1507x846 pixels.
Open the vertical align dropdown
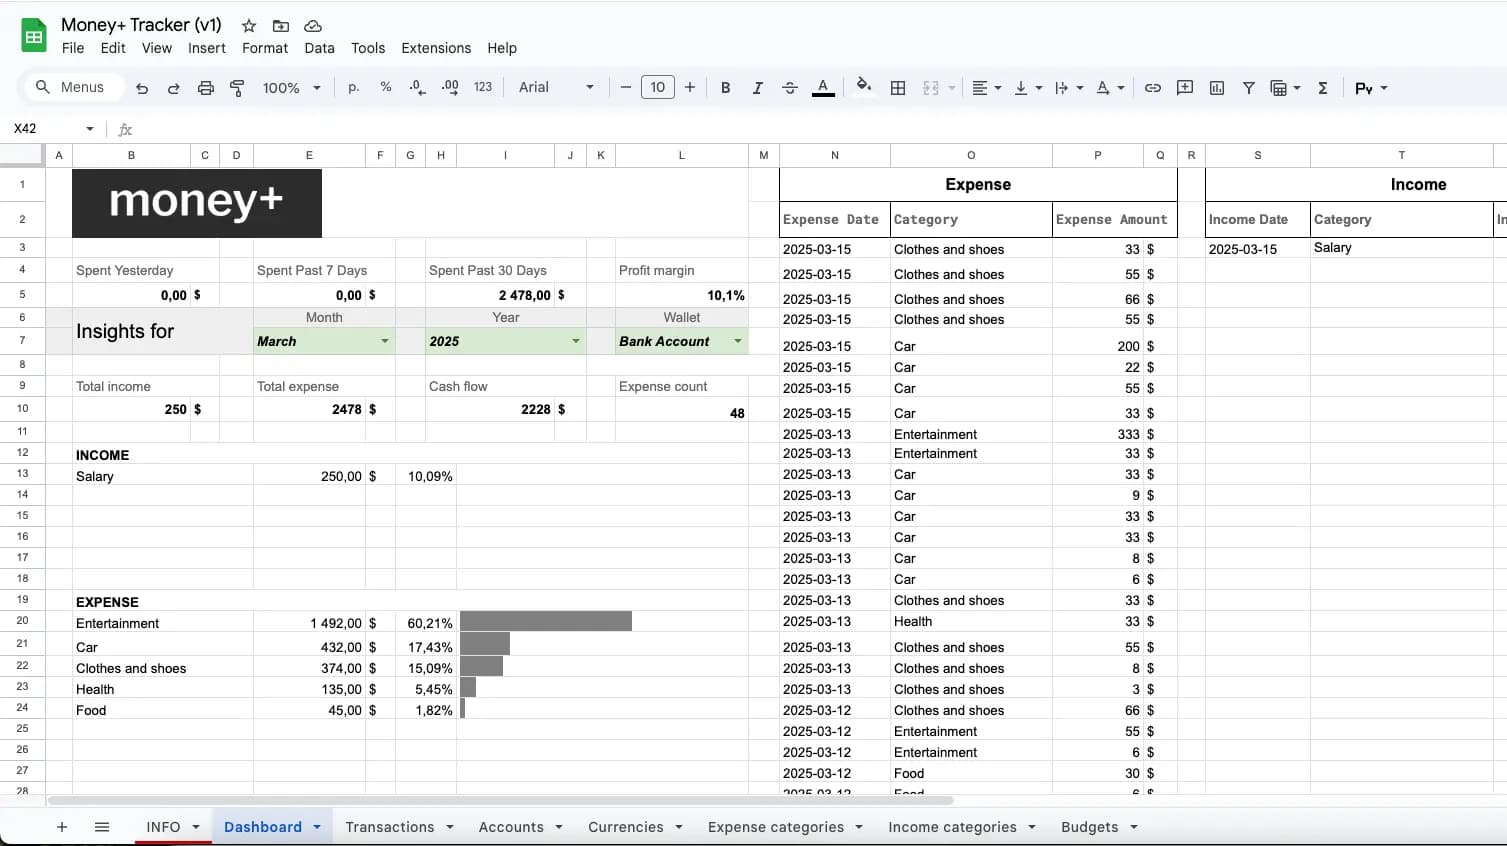[1028, 88]
